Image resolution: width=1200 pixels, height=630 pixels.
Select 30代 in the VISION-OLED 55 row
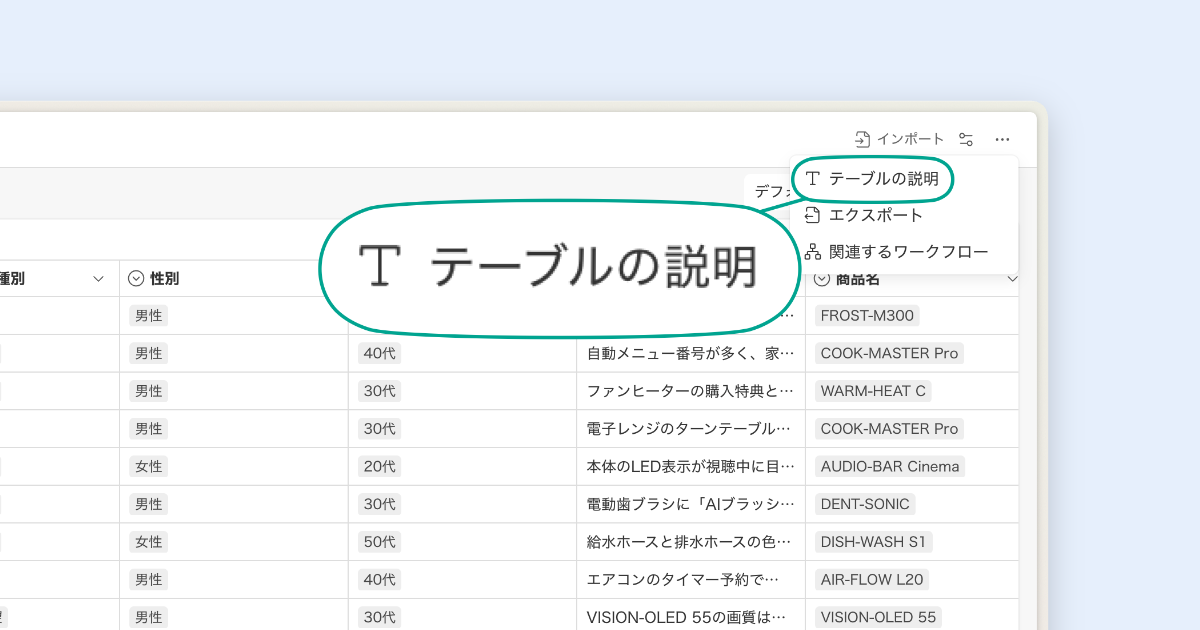pyautogui.click(x=380, y=617)
